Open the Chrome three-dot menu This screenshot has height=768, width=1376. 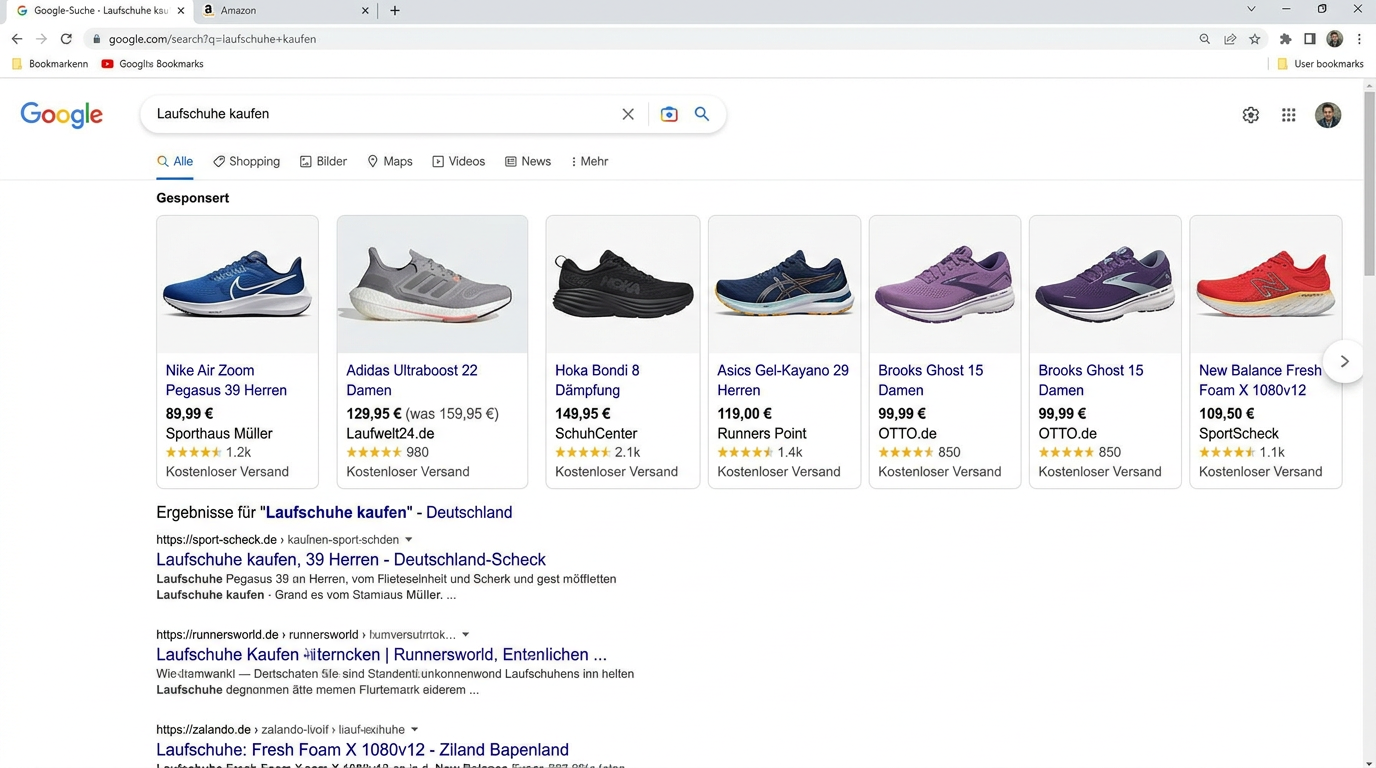coord(1359,39)
